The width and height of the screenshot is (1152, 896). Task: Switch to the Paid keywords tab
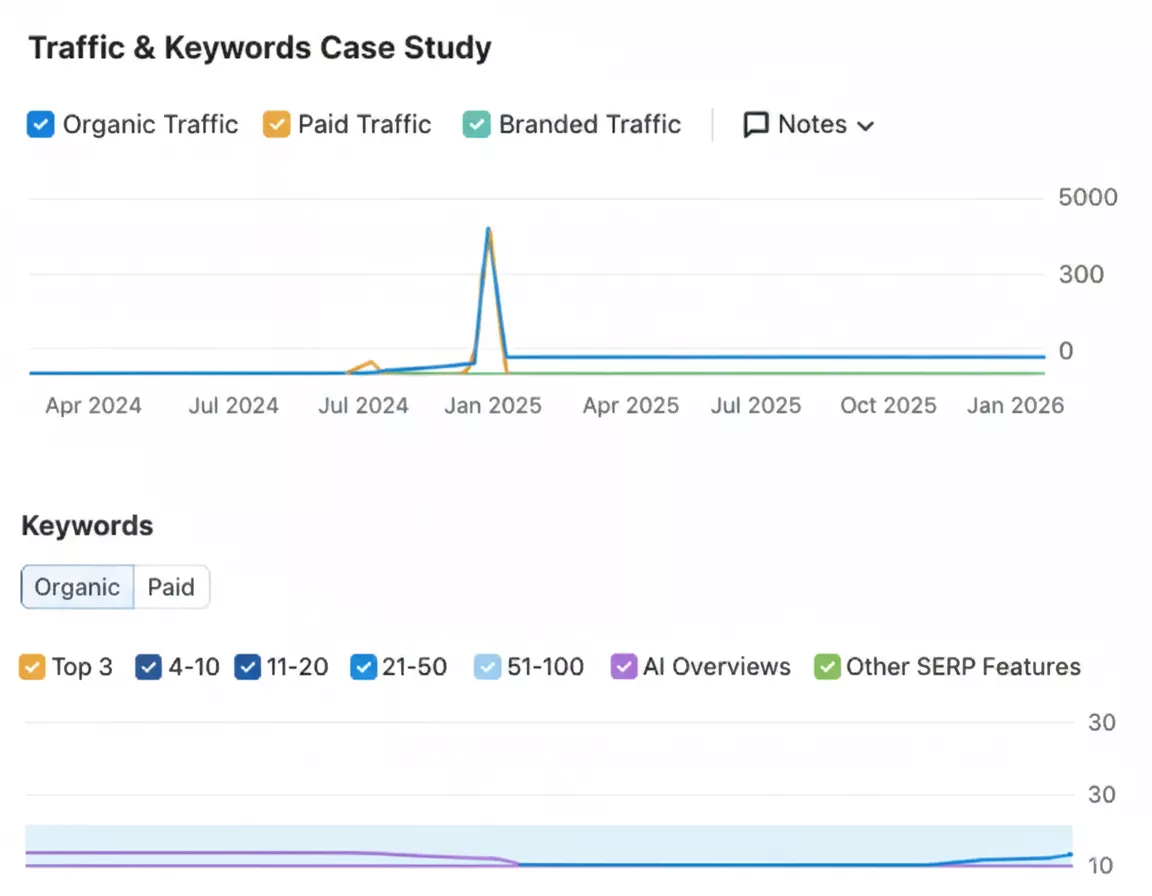click(x=171, y=587)
